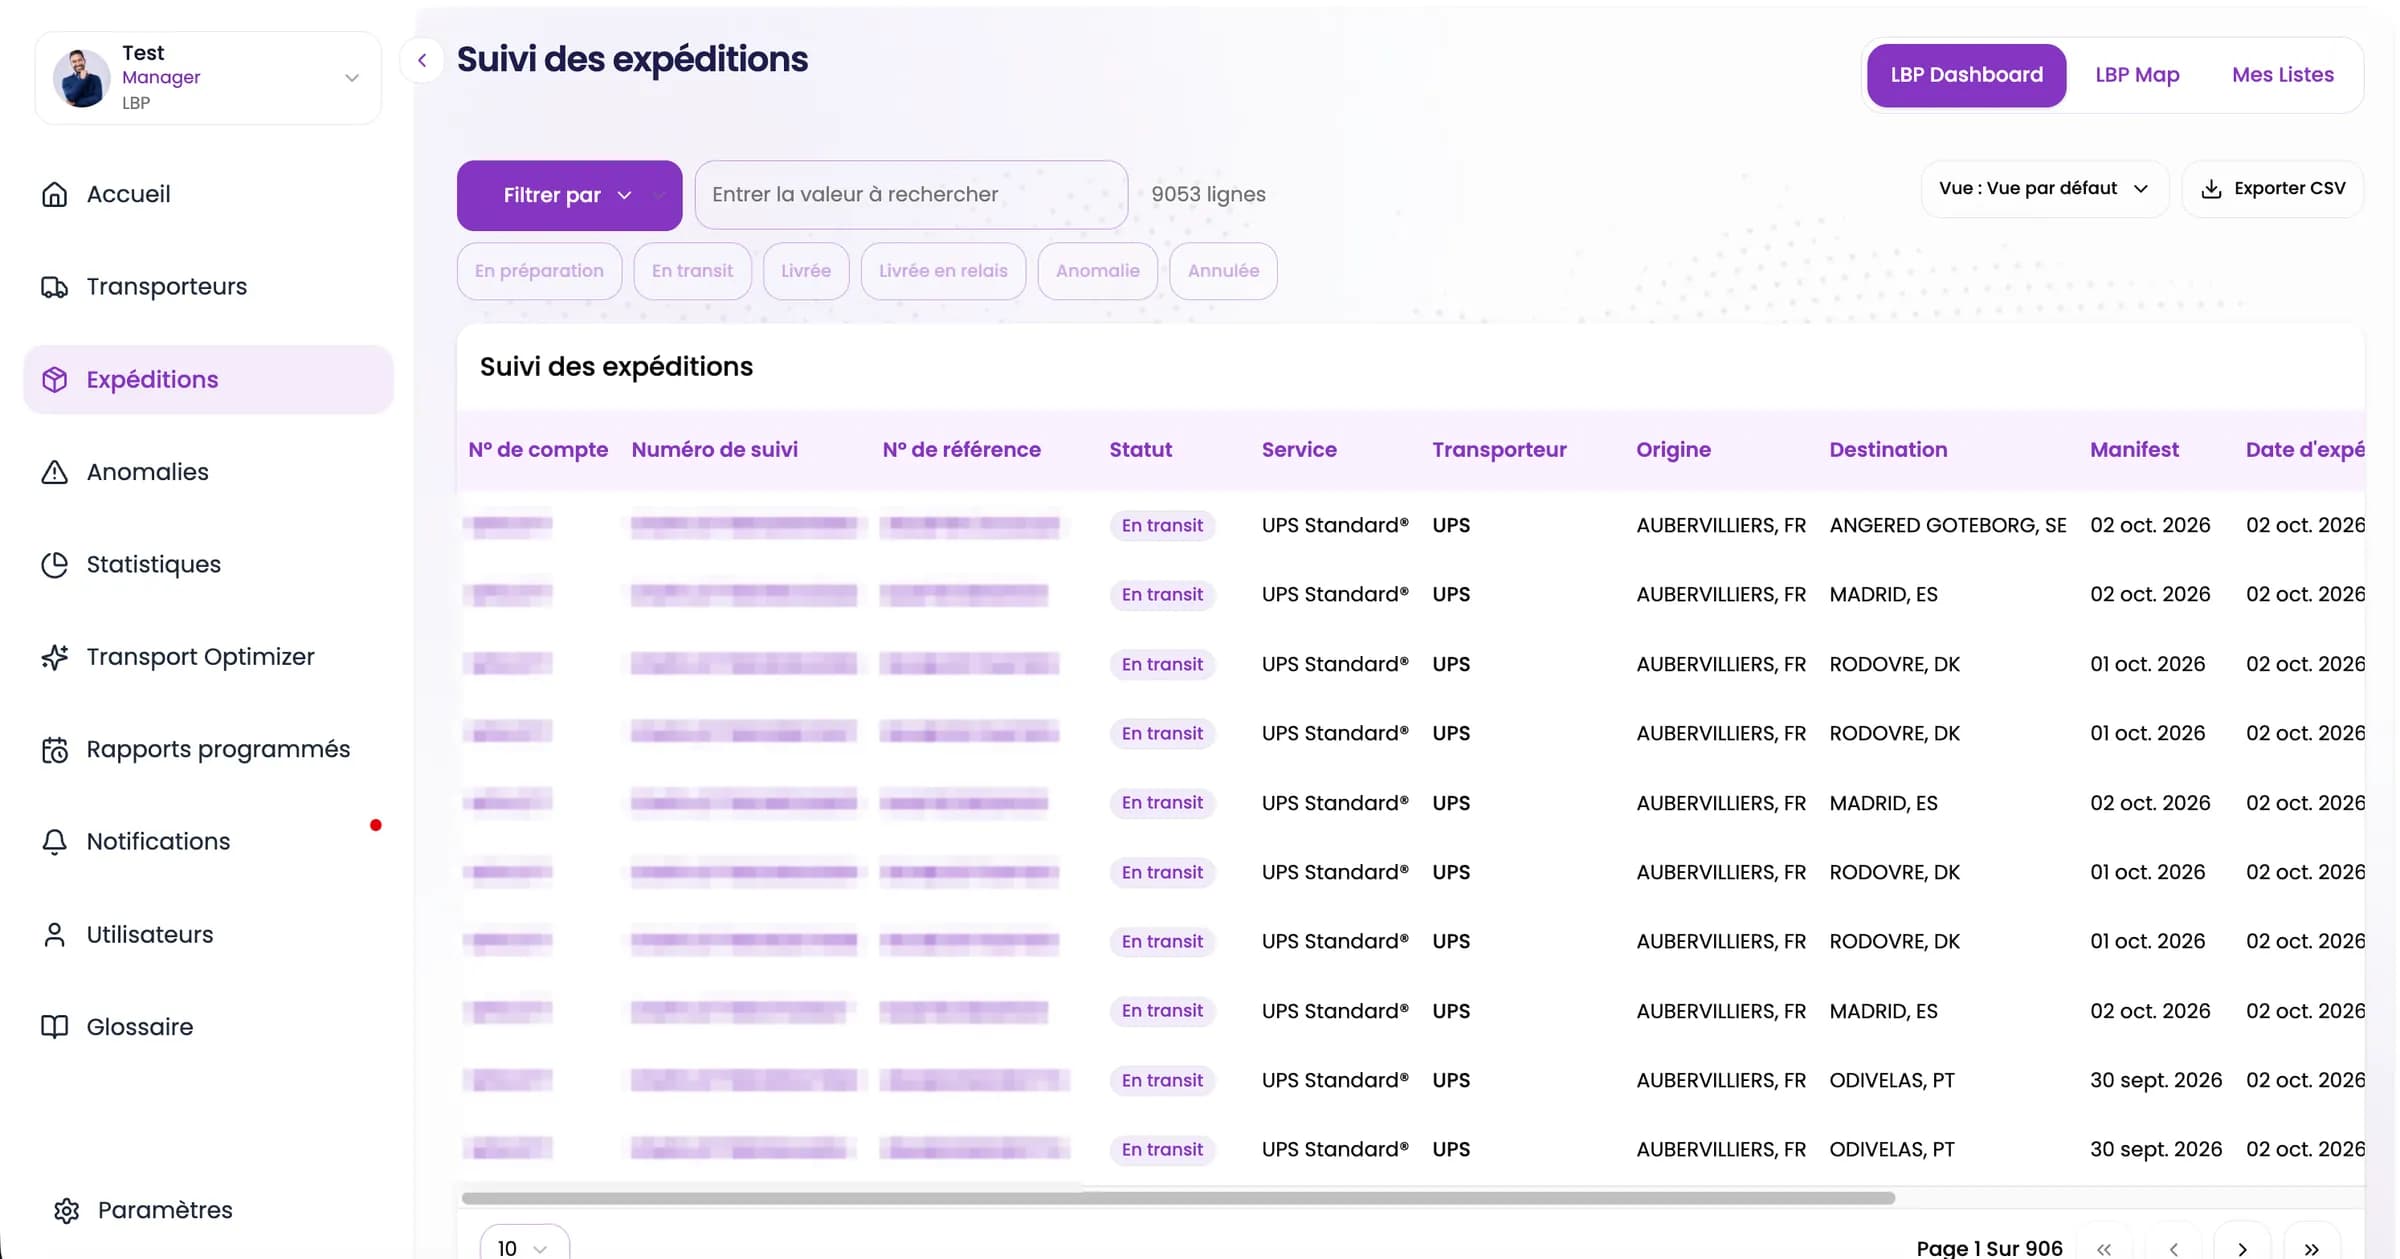
Task: Sort by Transporteur column header
Action: coord(1499,450)
